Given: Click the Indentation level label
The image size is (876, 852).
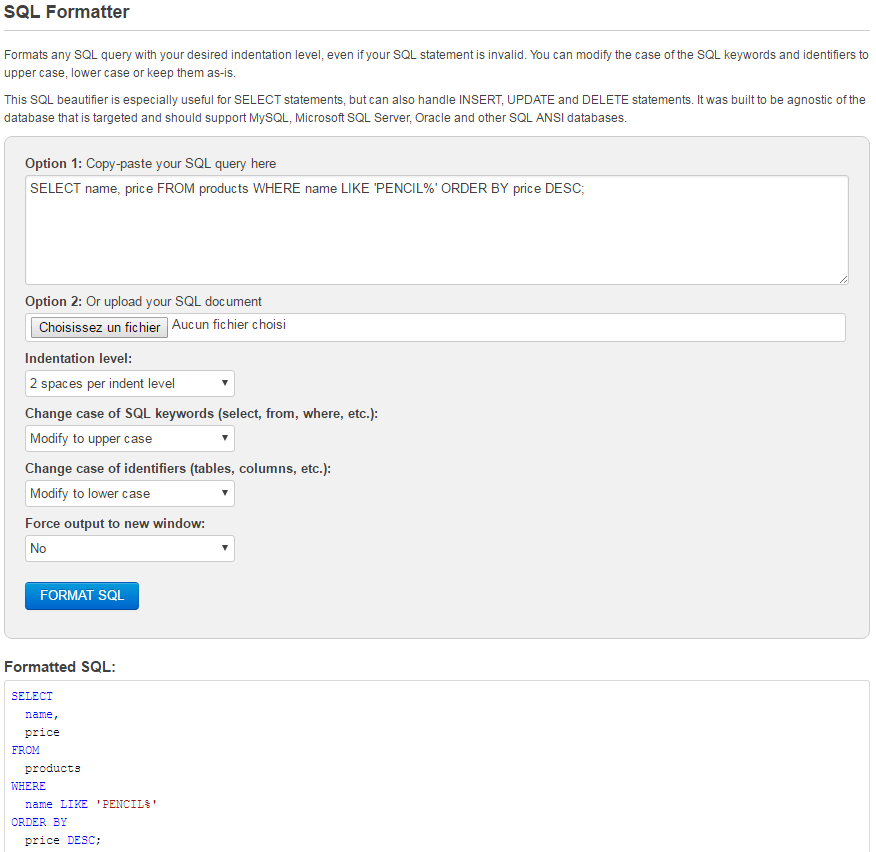Looking at the screenshot, I should (x=78, y=358).
